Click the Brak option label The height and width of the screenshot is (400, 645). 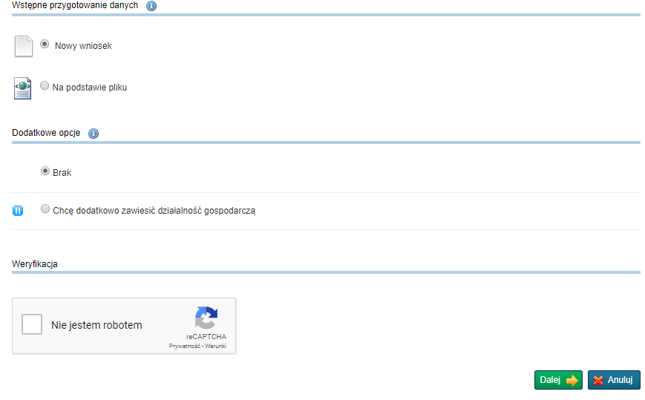tap(62, 173)
